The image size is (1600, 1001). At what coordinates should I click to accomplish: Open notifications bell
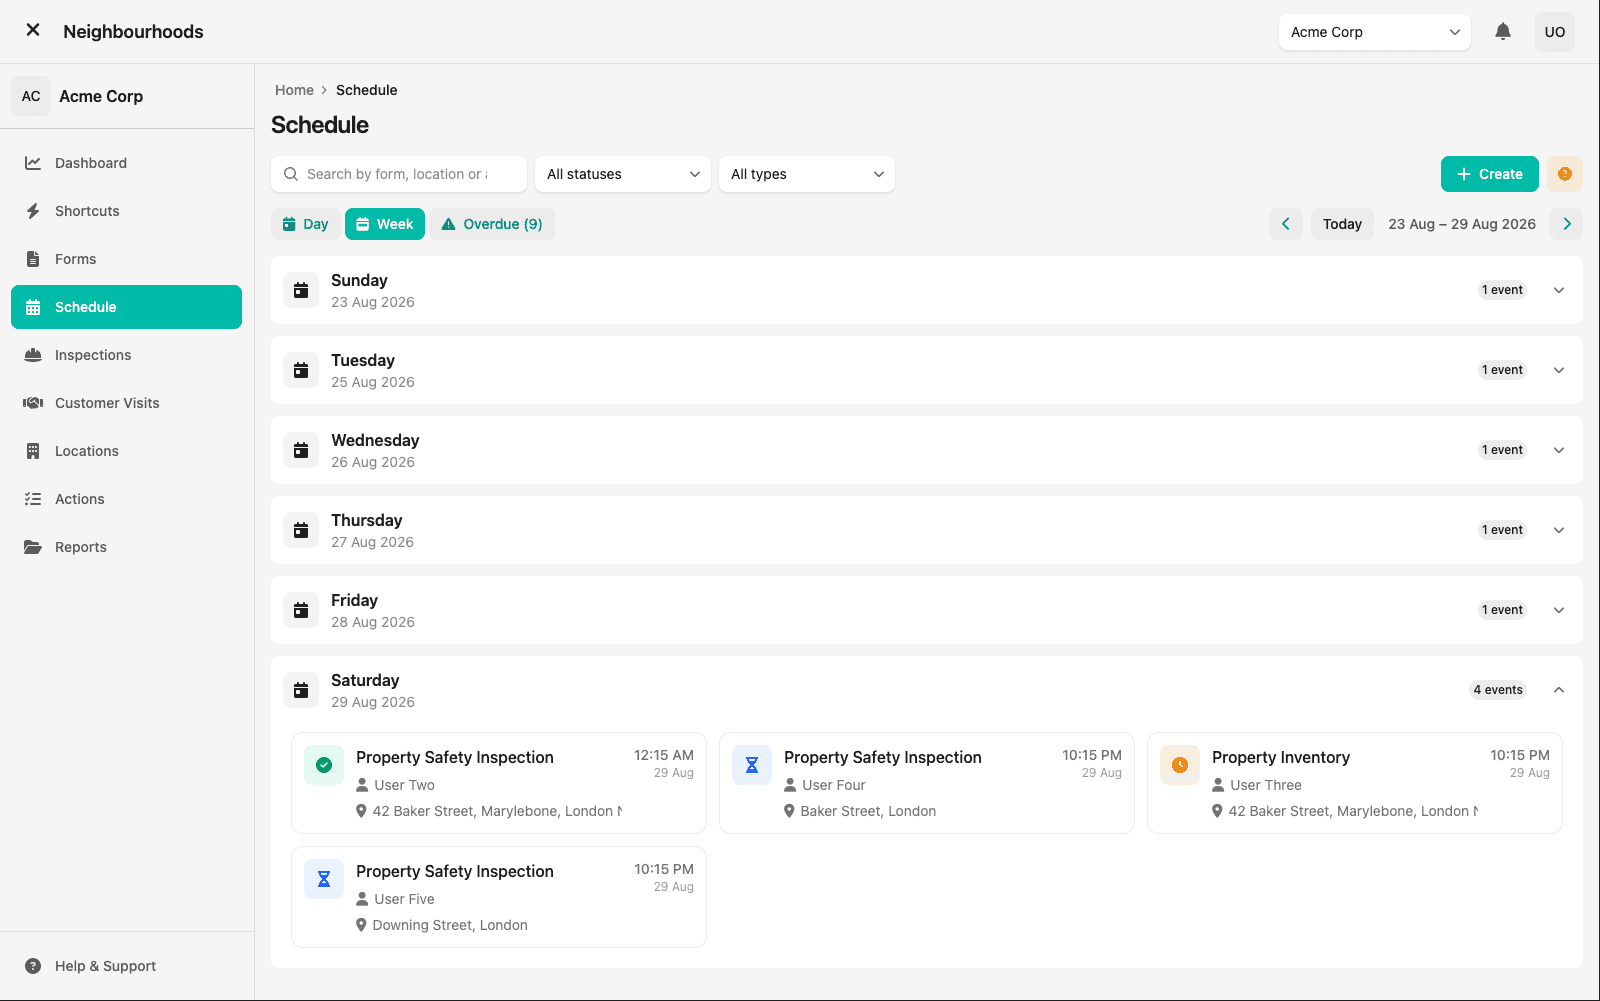[x=1503, y=32]
